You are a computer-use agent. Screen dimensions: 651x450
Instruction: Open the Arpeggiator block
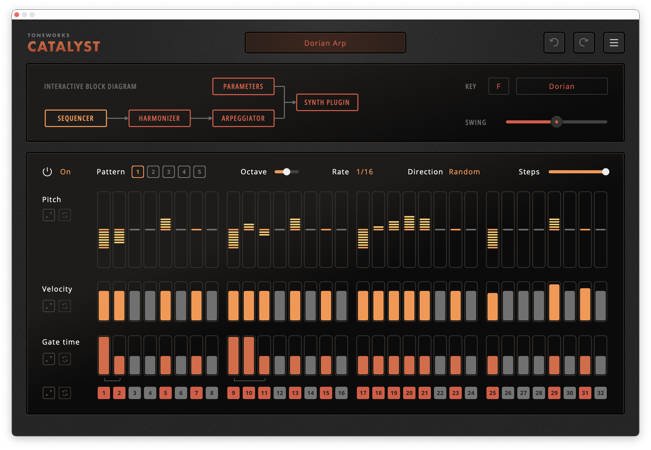click(242, 118)
